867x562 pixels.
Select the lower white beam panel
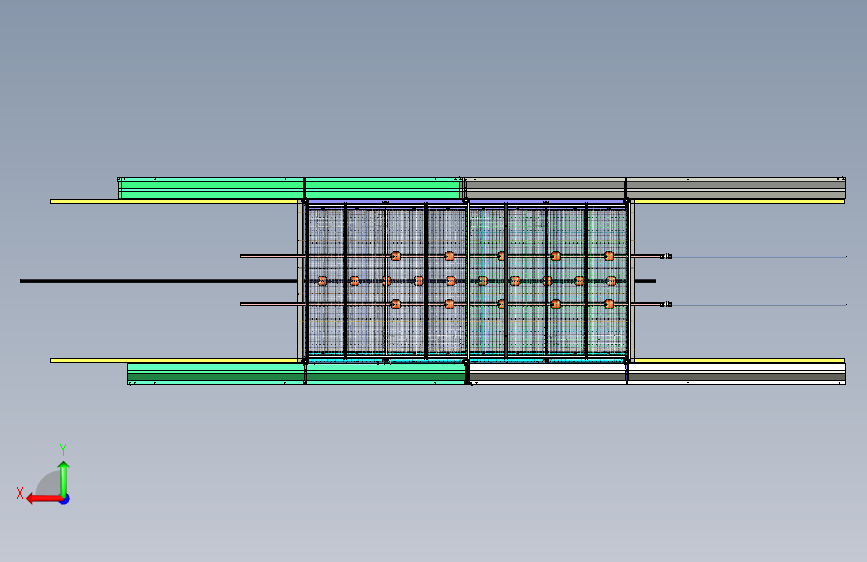coord(657,374)
